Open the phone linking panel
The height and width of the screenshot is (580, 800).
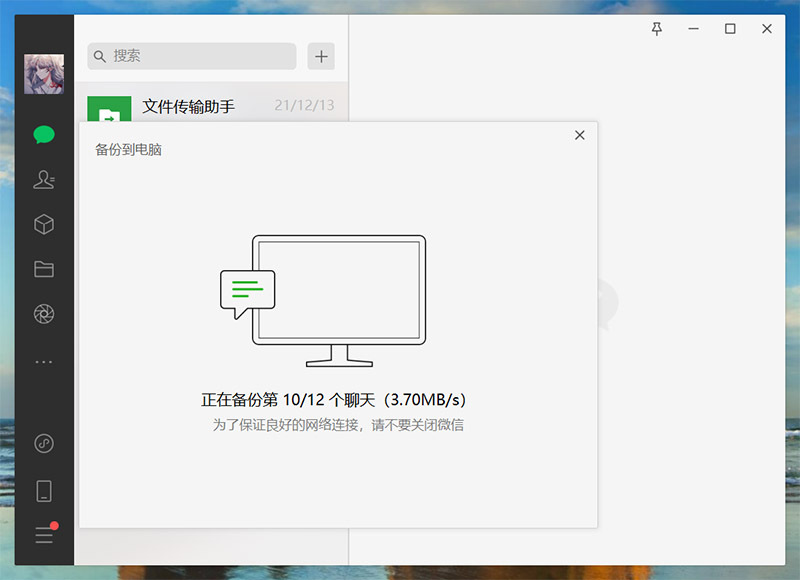click(42, 490)
